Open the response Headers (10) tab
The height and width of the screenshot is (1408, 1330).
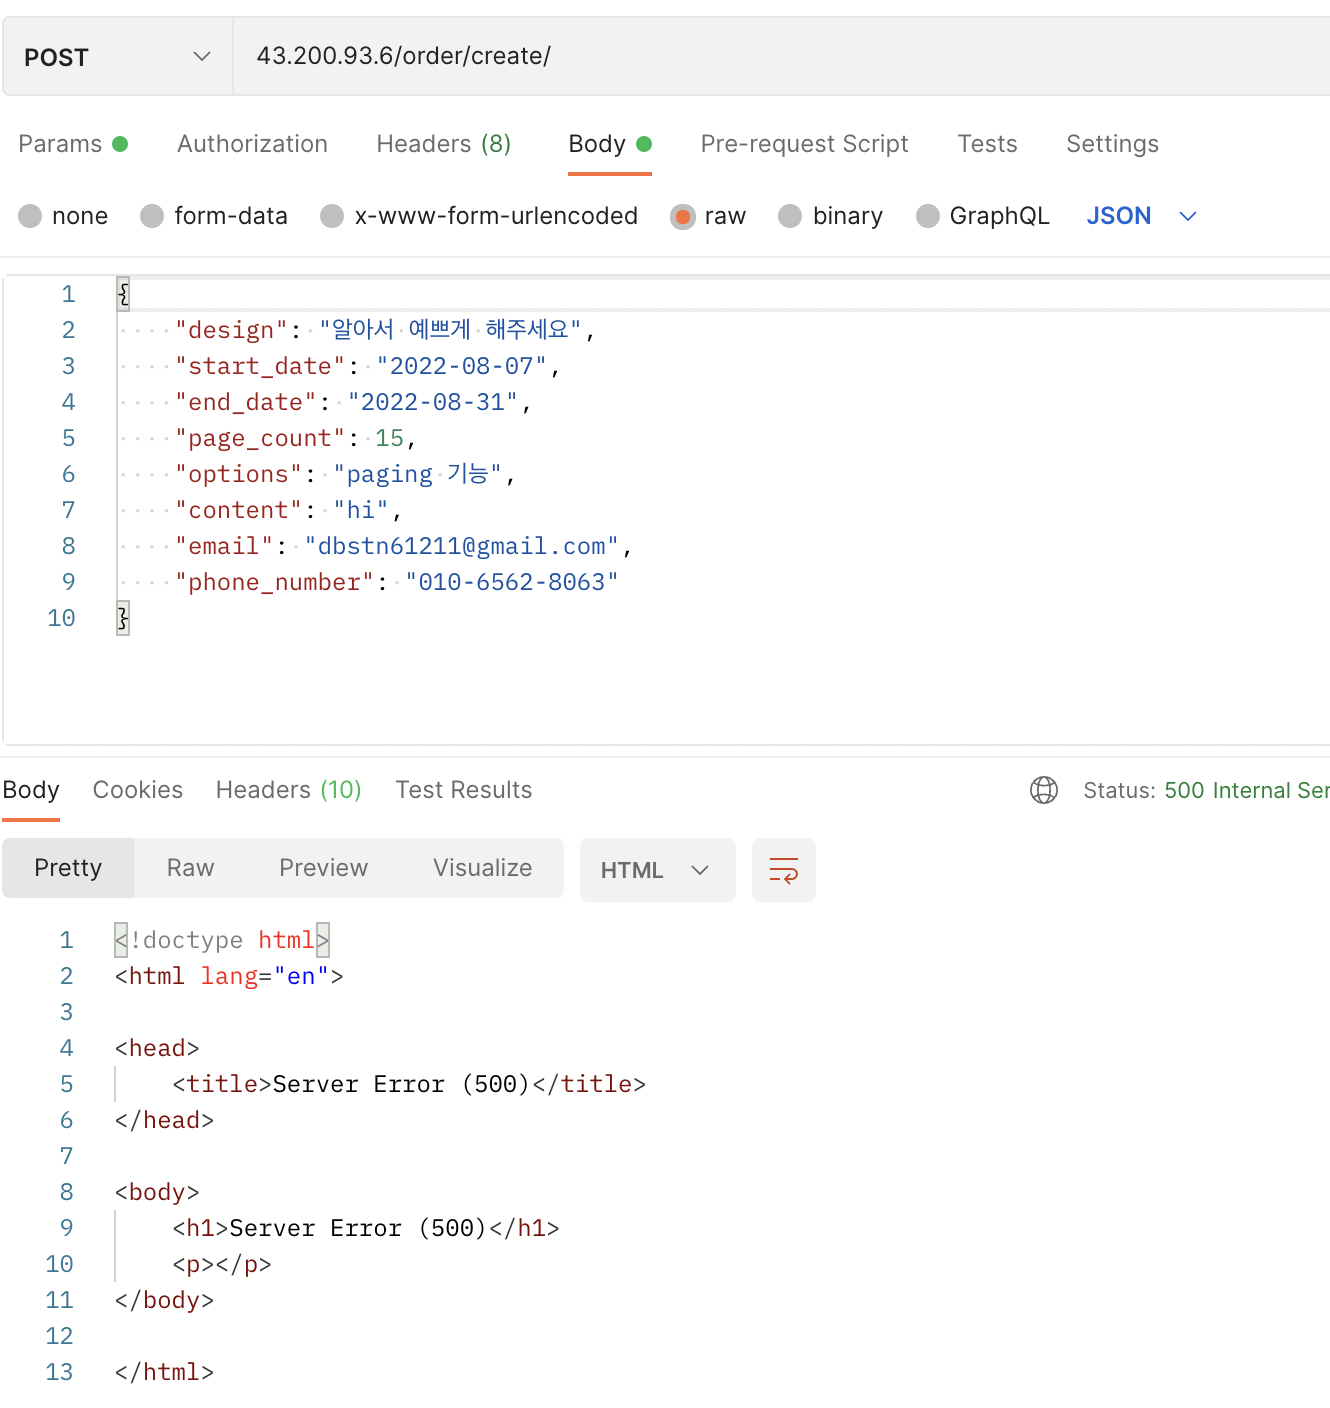pyautogui.click(x=289, y=790)
